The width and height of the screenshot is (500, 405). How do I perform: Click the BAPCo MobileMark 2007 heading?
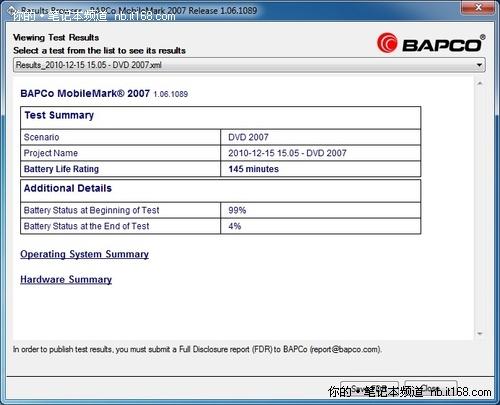pyautogui.click(x=85, y=94)
